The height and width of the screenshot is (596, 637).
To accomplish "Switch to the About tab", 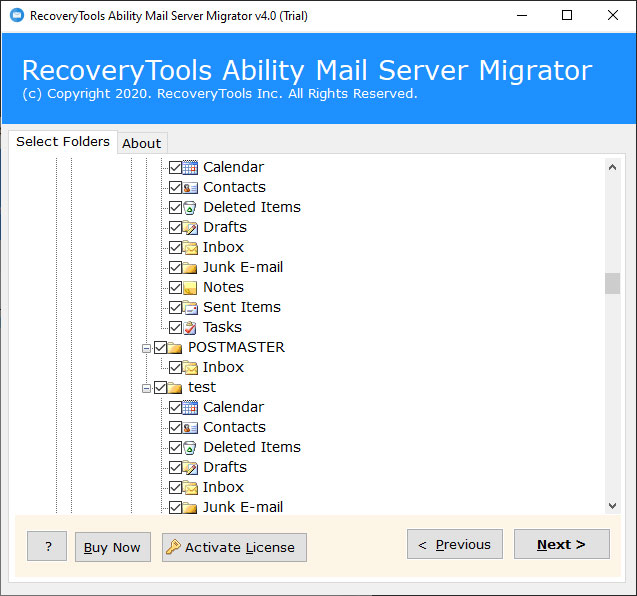I will click(x=142, y=143).
